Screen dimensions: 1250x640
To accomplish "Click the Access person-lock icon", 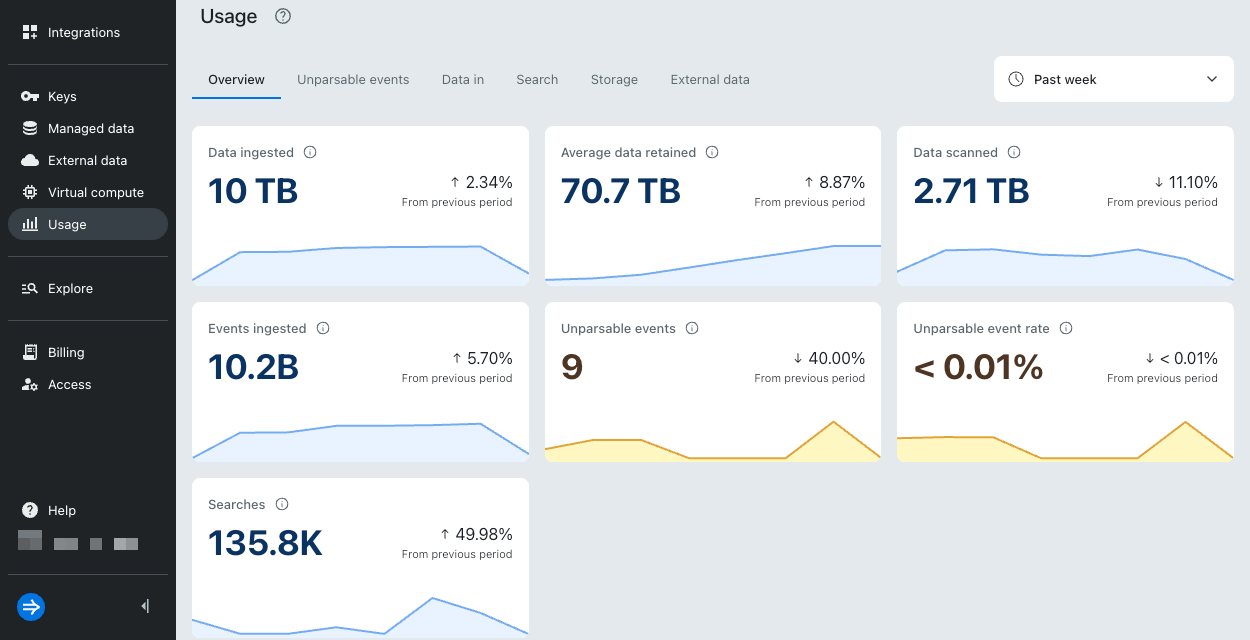I will [30, 384].
